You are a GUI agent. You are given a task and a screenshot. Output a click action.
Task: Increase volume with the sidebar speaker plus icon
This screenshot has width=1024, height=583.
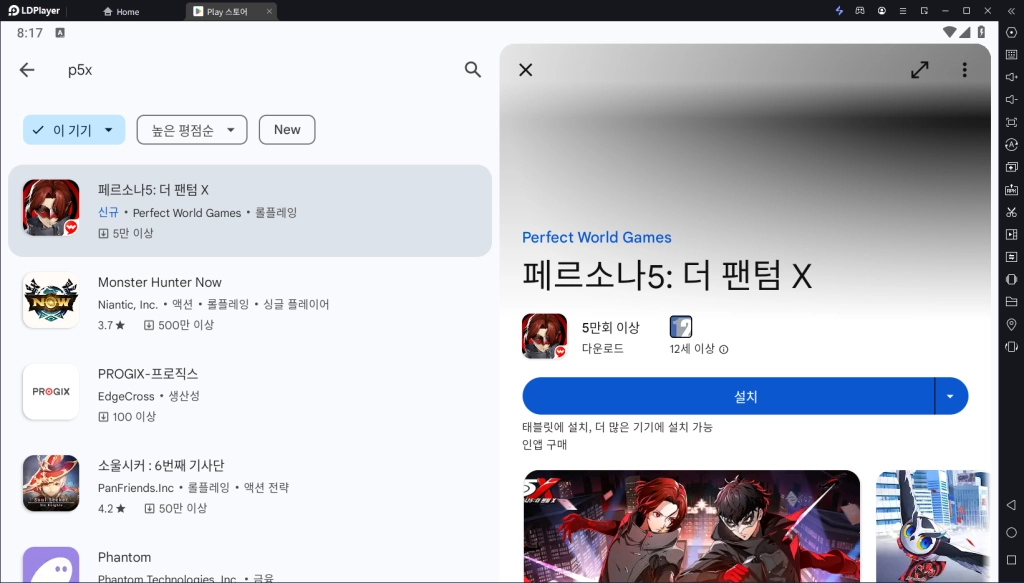pyautogui.click(x=1011, y=77)
